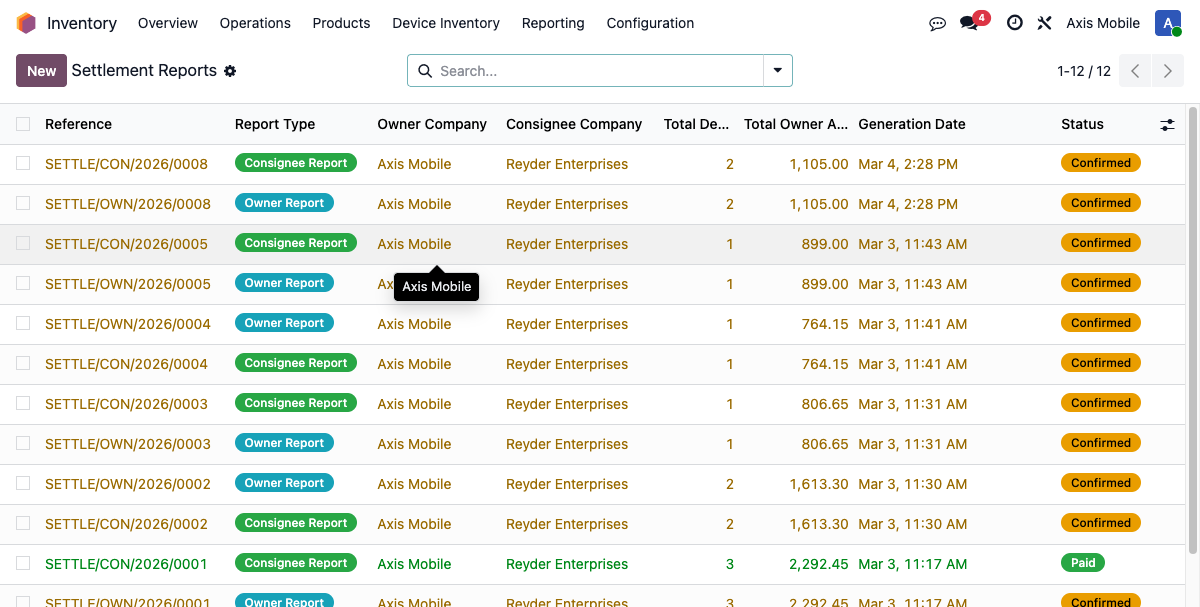Open the gear actions menu beside Settlement Reports
This screenshot has height=607, width=1200.
click(230, 71)
